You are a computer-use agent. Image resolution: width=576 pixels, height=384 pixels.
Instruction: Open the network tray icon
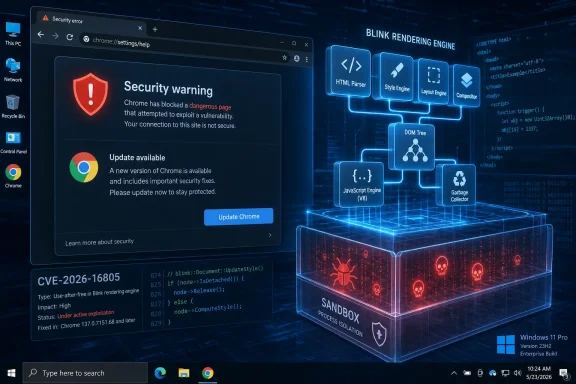click(x=505, y=373)
